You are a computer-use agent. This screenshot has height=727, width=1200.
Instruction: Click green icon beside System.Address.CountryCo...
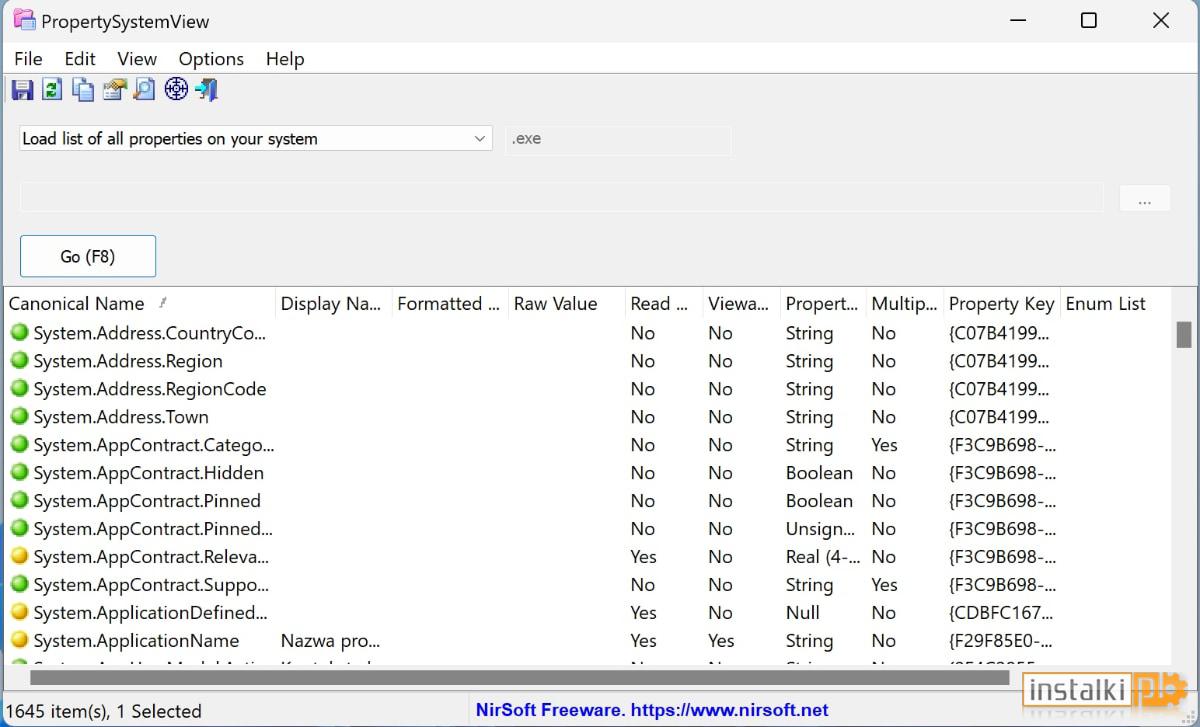pos(19,333)
